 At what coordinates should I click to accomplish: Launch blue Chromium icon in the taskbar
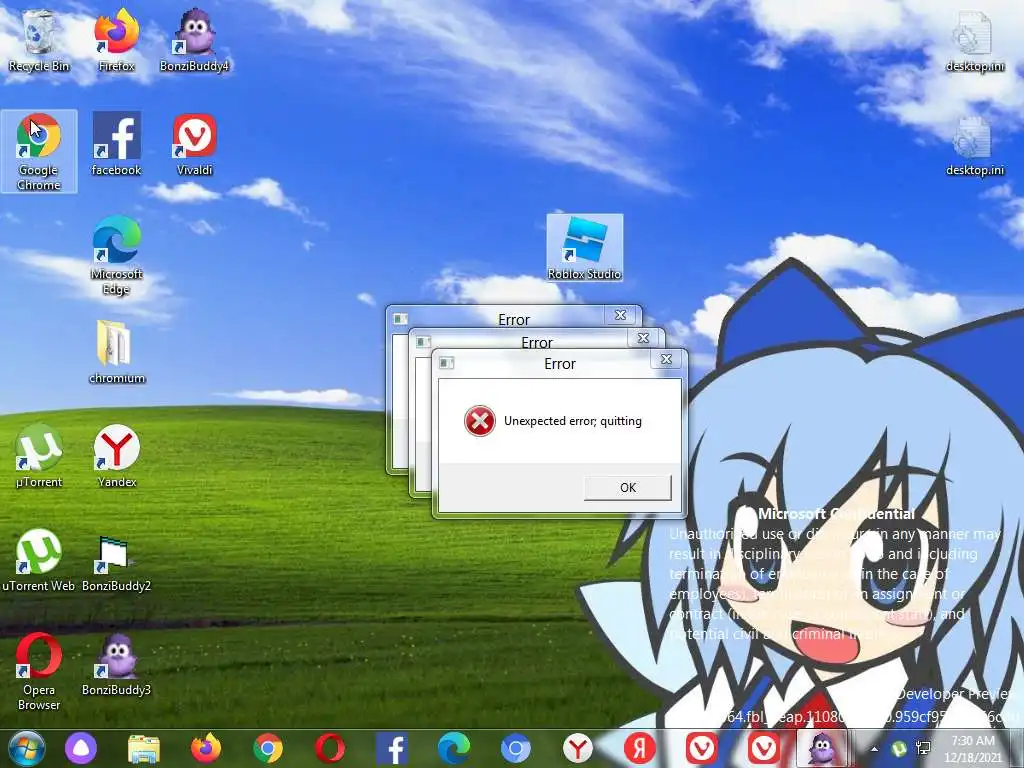click(x=515, y=749)
